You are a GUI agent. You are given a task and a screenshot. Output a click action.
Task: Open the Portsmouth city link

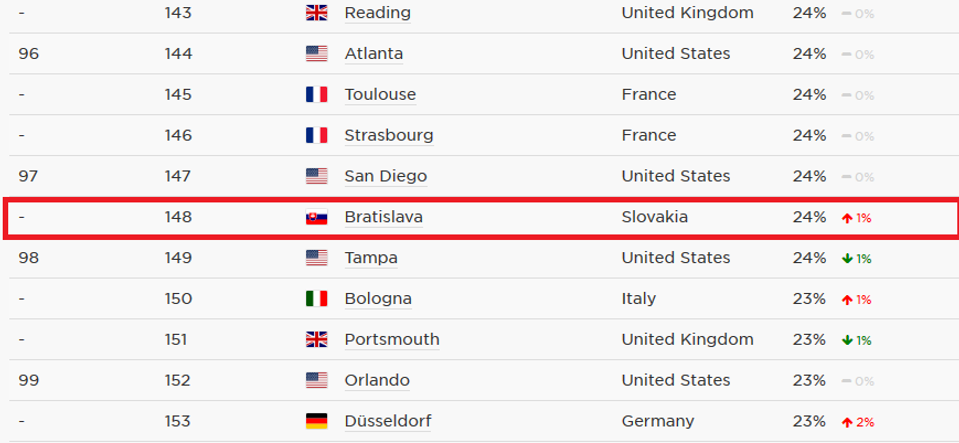391,340
